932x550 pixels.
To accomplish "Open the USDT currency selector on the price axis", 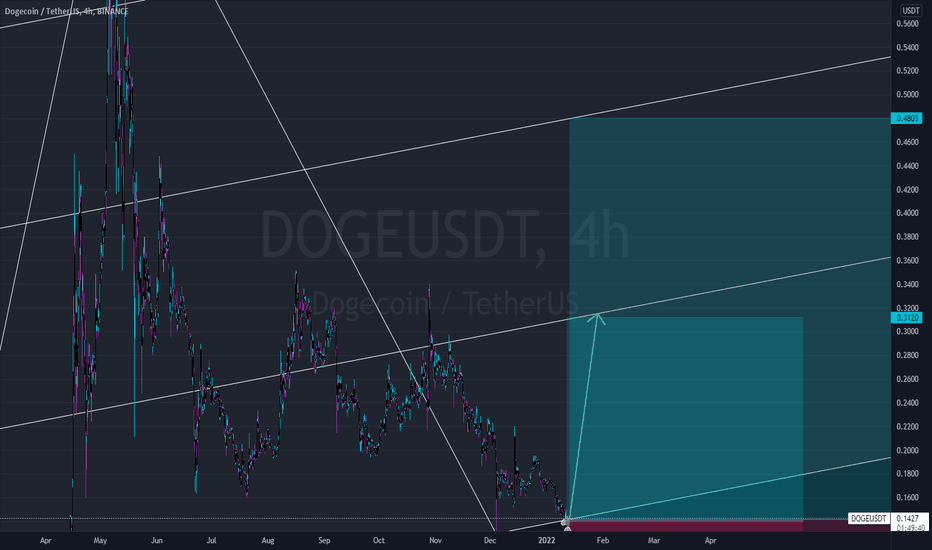I will click(x=911, y=11).
